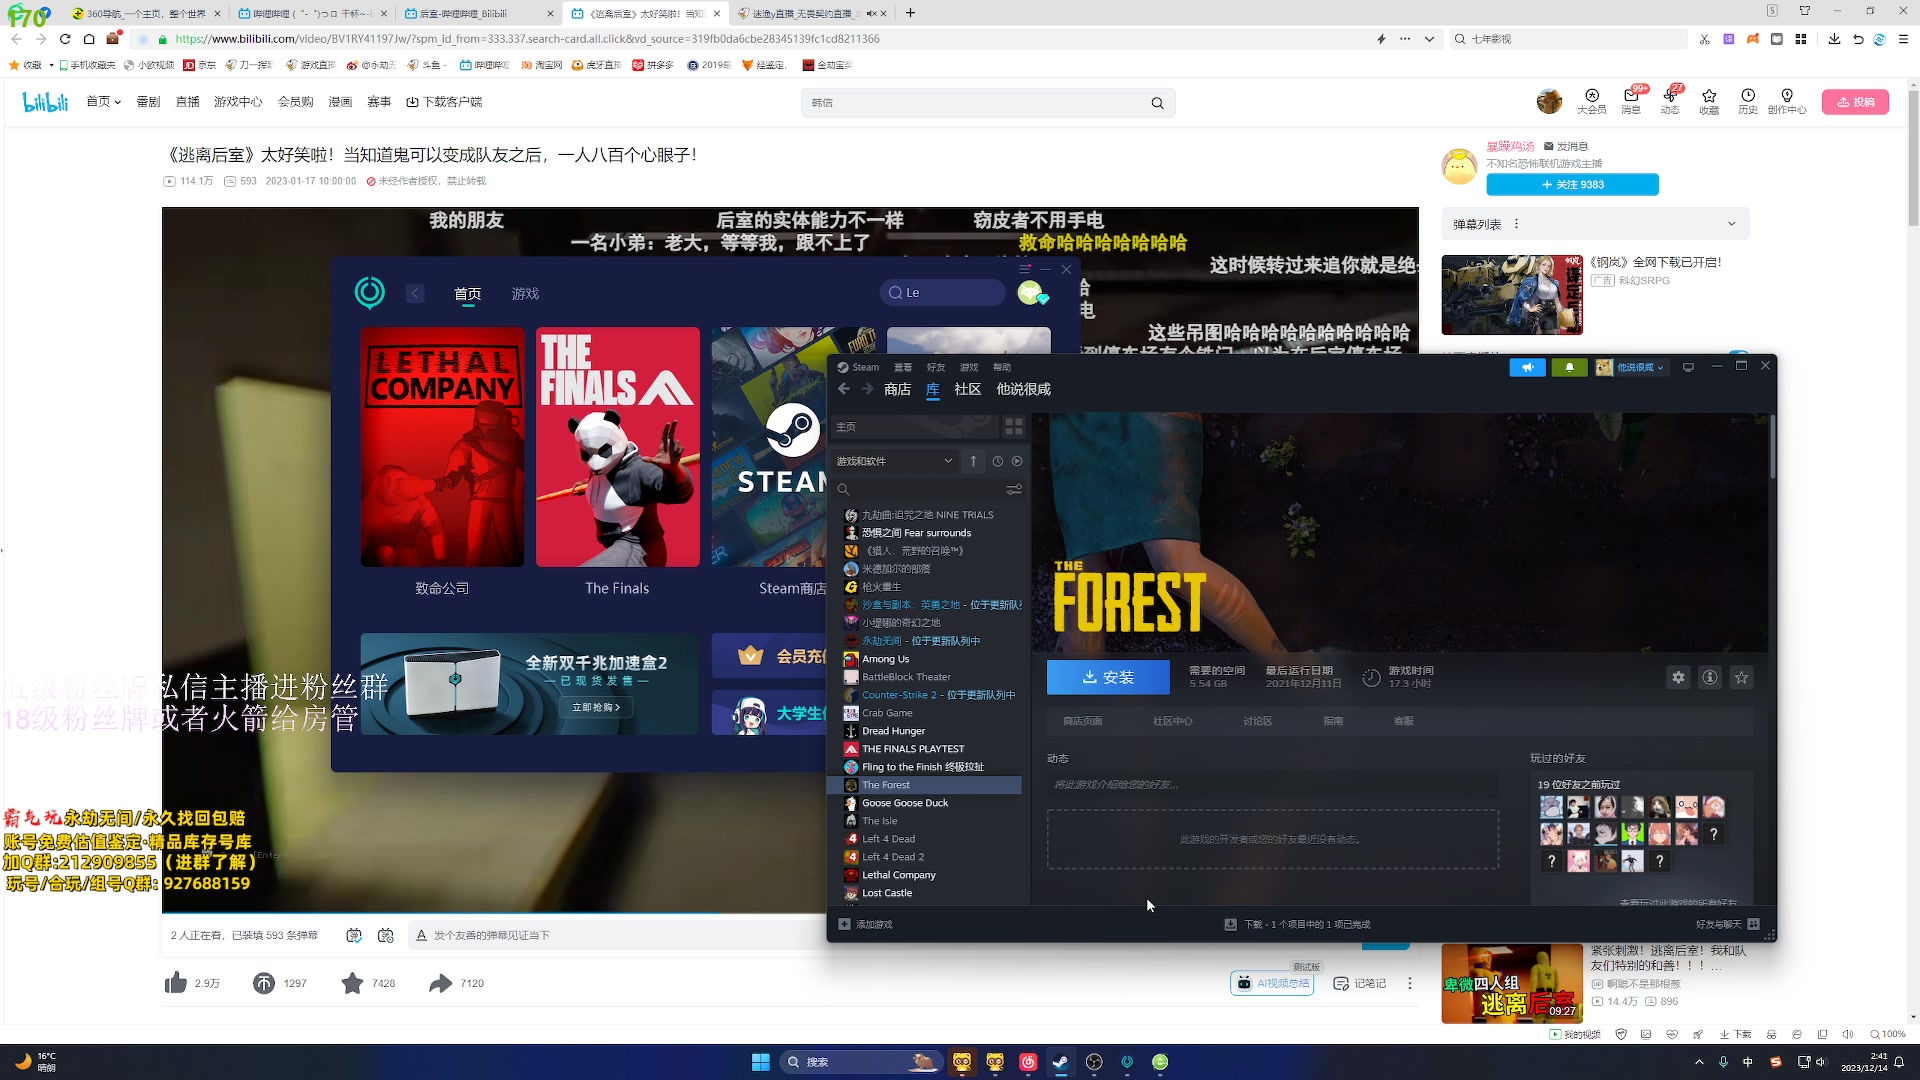Screen dimensions: 1920x1080
Task: Open The Forest game settings gear
Action: 1678,677
